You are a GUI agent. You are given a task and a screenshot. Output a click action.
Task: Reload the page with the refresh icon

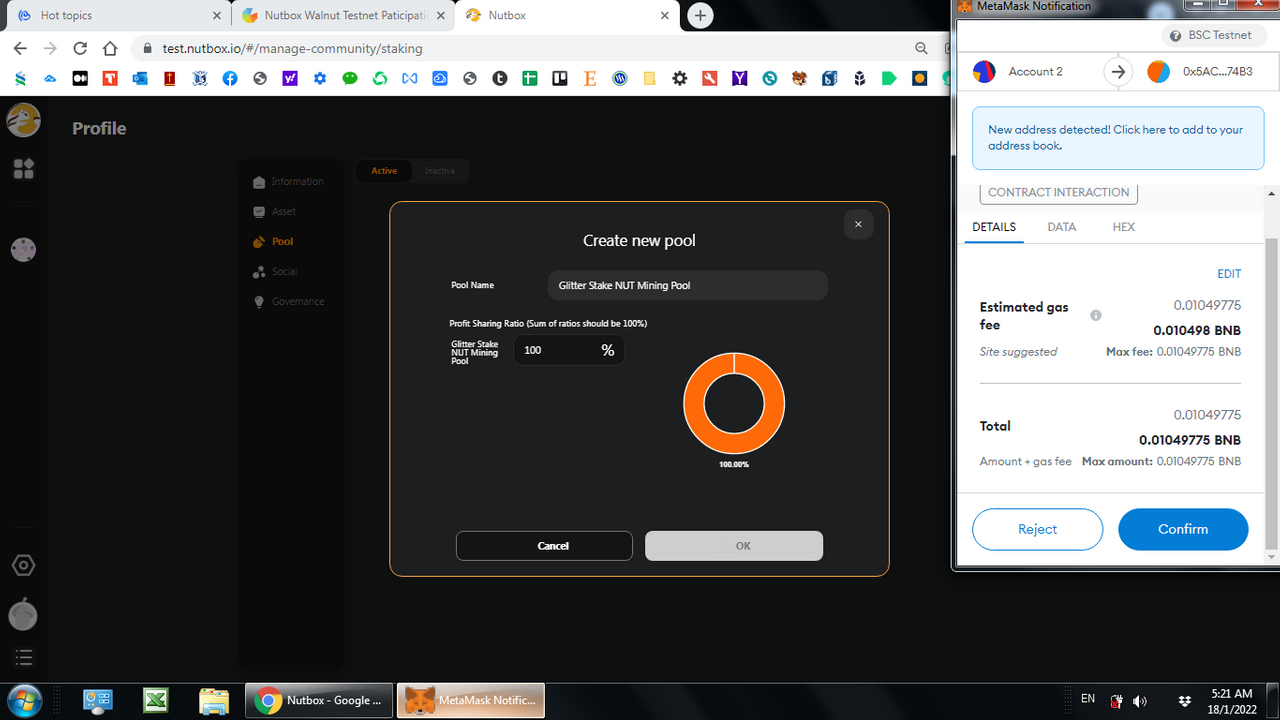[x=80, y=48]
